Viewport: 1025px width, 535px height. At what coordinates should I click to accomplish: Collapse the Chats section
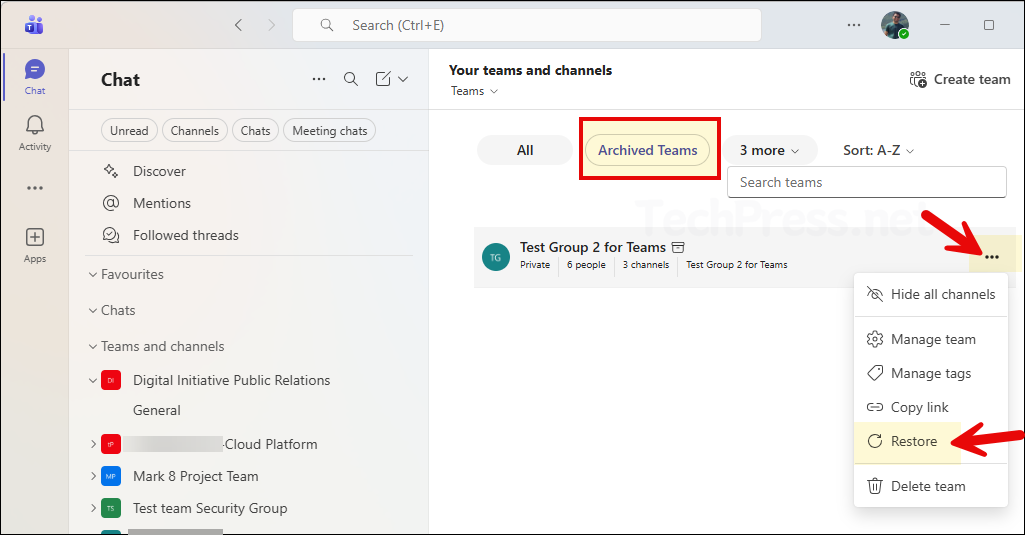(93, 311)
